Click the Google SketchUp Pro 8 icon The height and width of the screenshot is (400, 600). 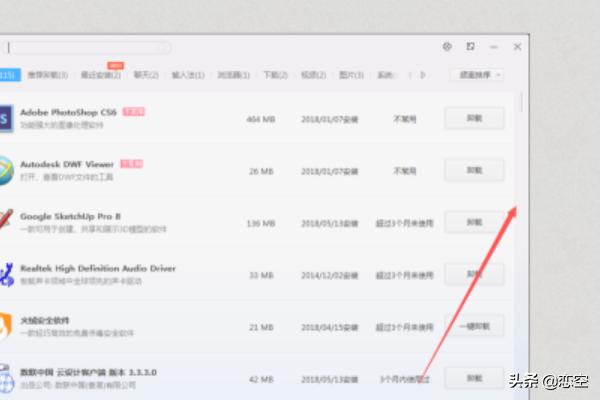click(6, 221)
